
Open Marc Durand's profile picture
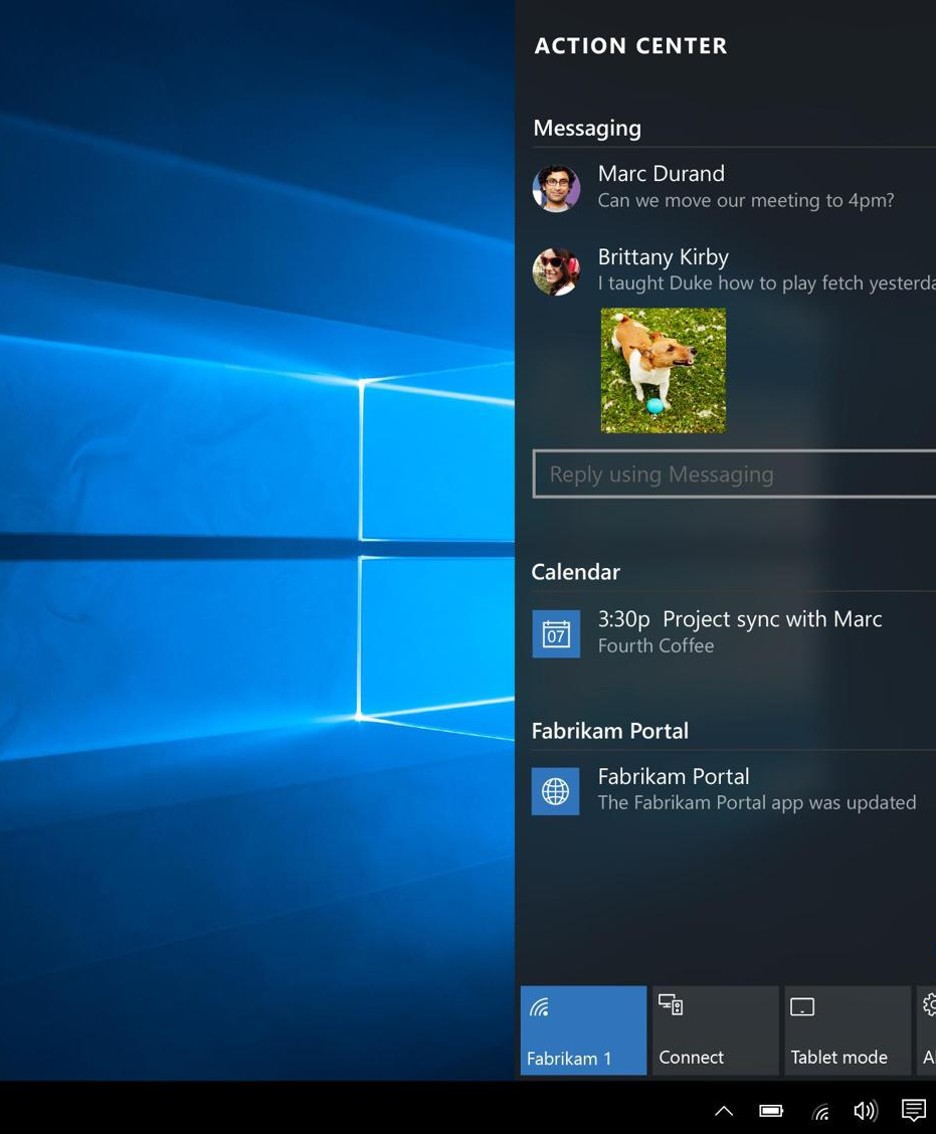click(x=556, y=188)
